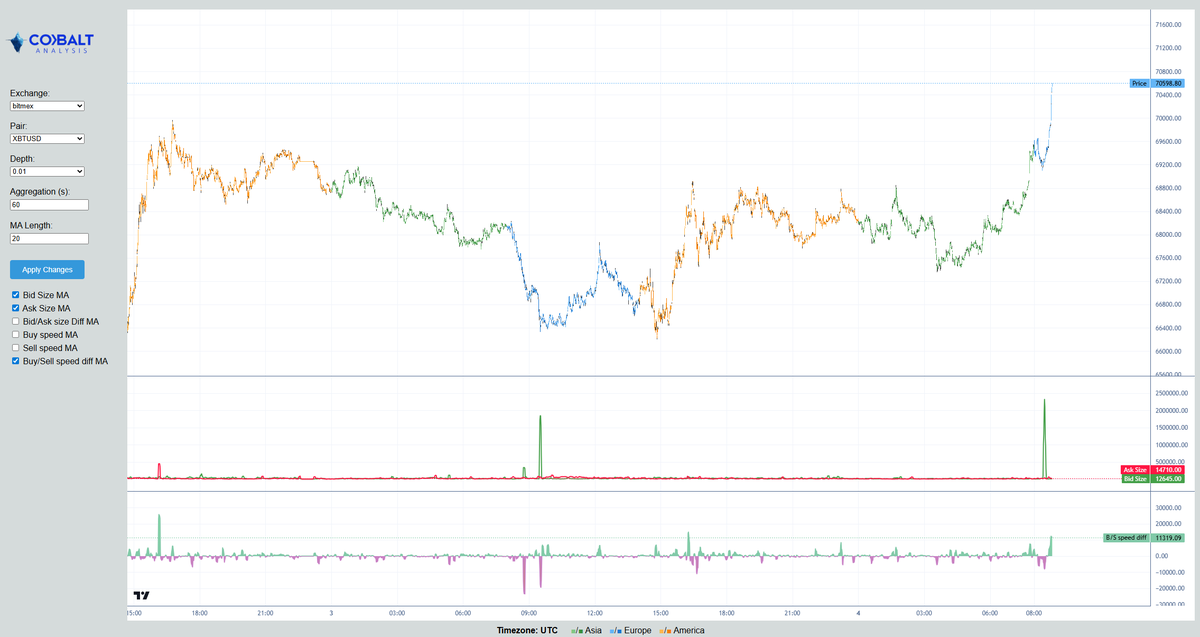The height and width of the screenshot is (637, 1200).
Task: Click the -20000.00 speed diff axis value
Action: click(1168, 587)
